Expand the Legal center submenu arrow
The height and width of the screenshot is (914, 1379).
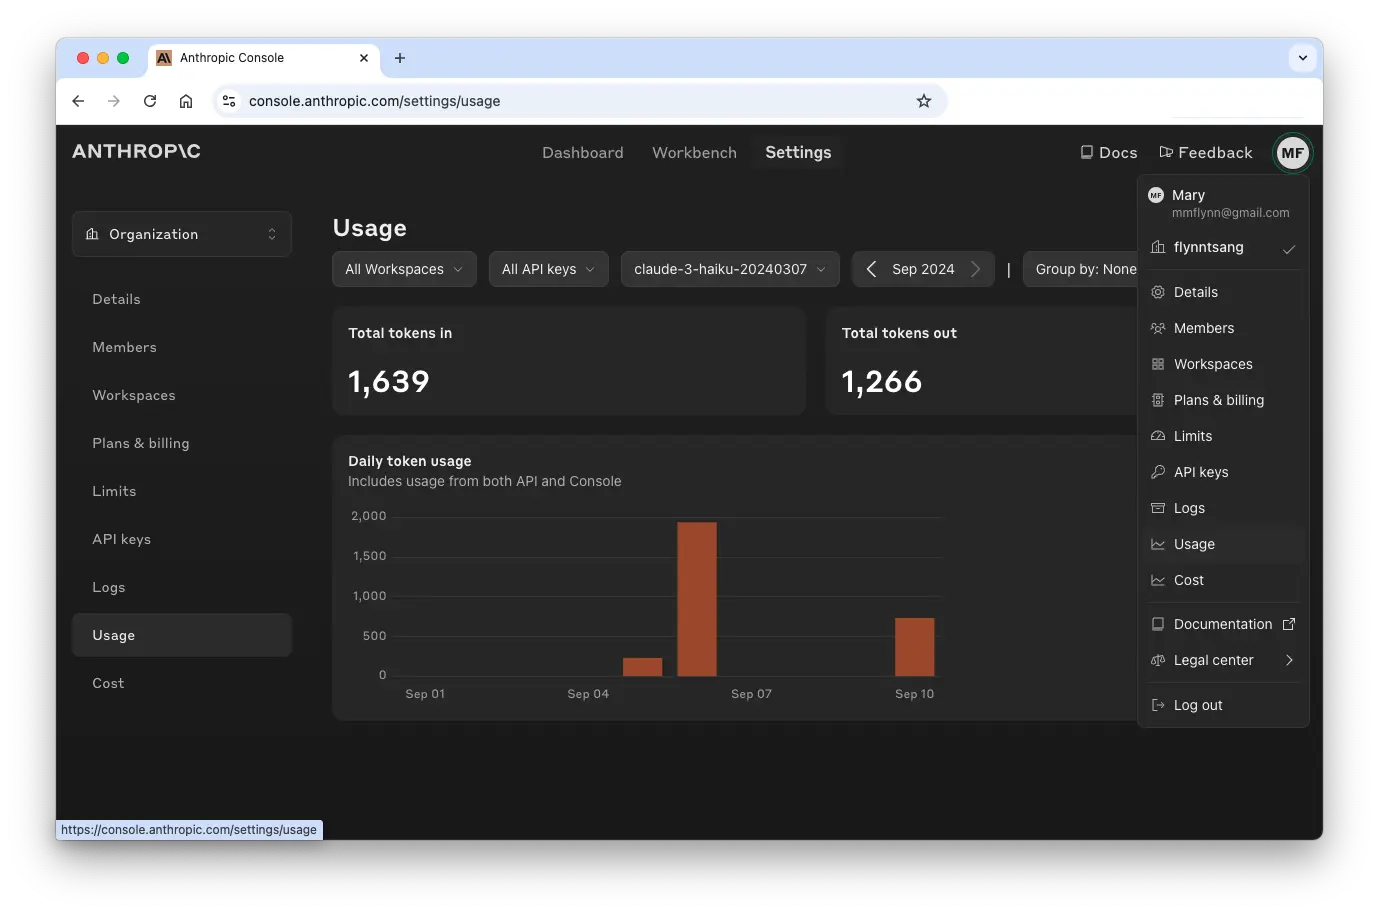pos(1289,660)
